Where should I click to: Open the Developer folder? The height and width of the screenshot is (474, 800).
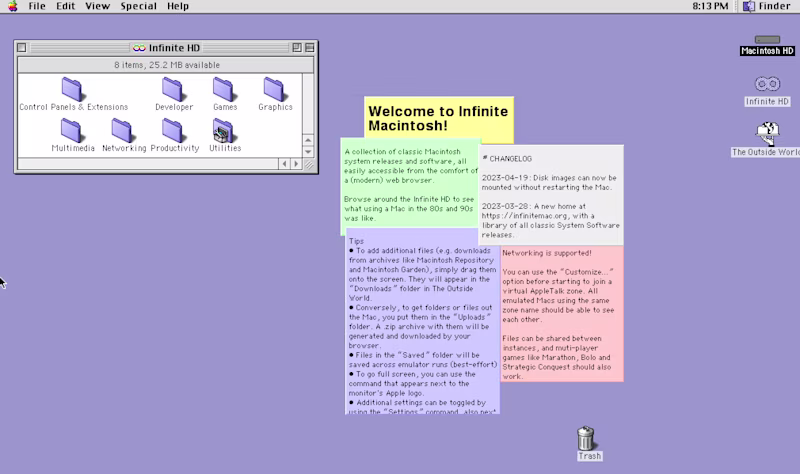[x=173, y=89]
